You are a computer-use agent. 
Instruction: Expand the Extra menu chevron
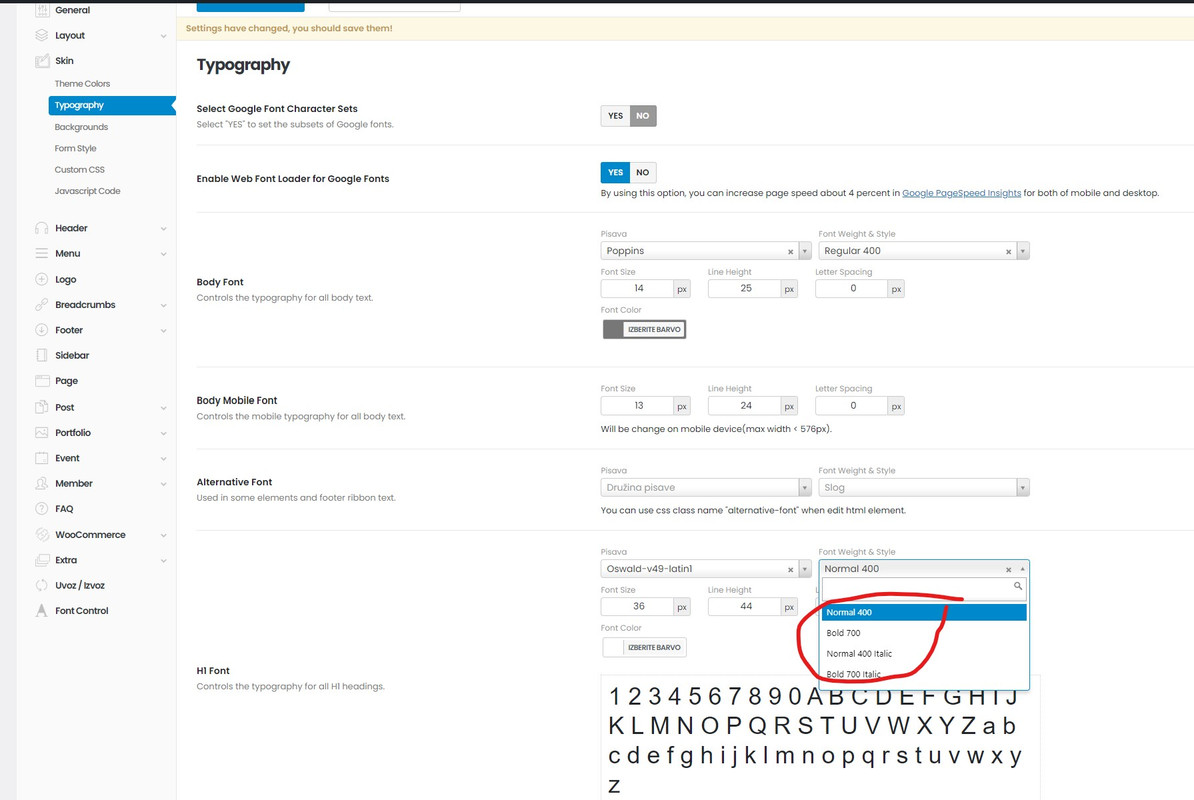coord(164,561)
